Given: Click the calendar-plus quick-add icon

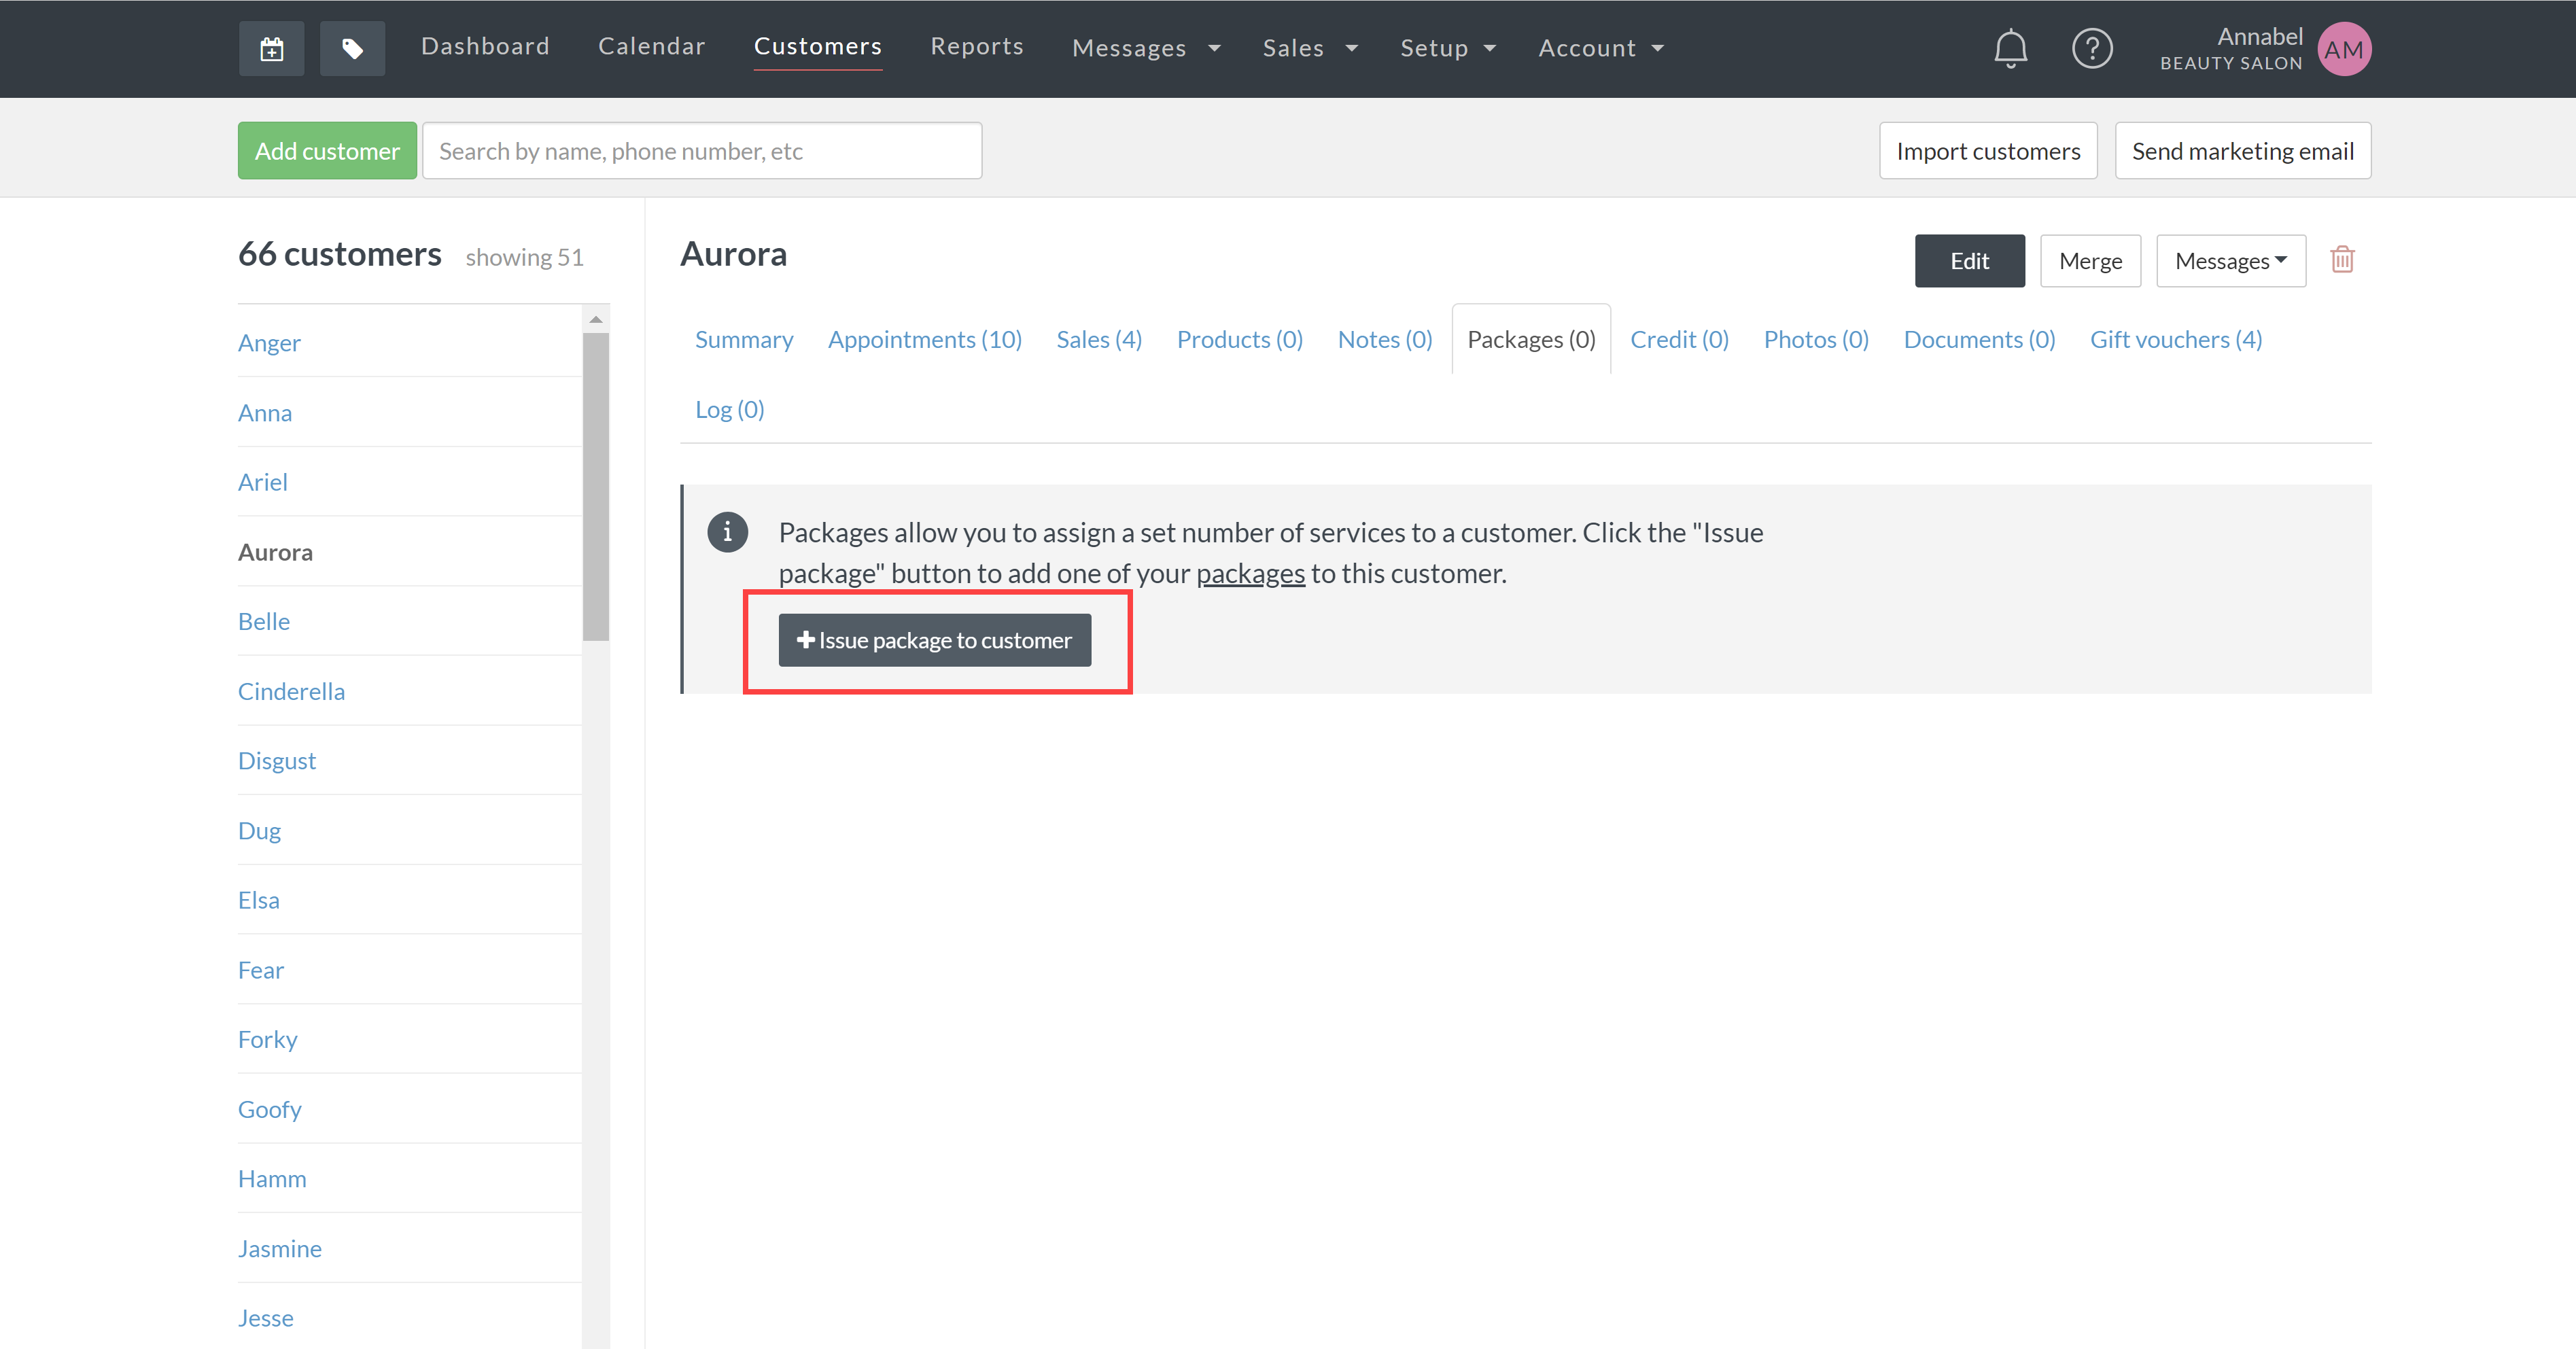Looking at the screenshot, I should coord(271,49).
